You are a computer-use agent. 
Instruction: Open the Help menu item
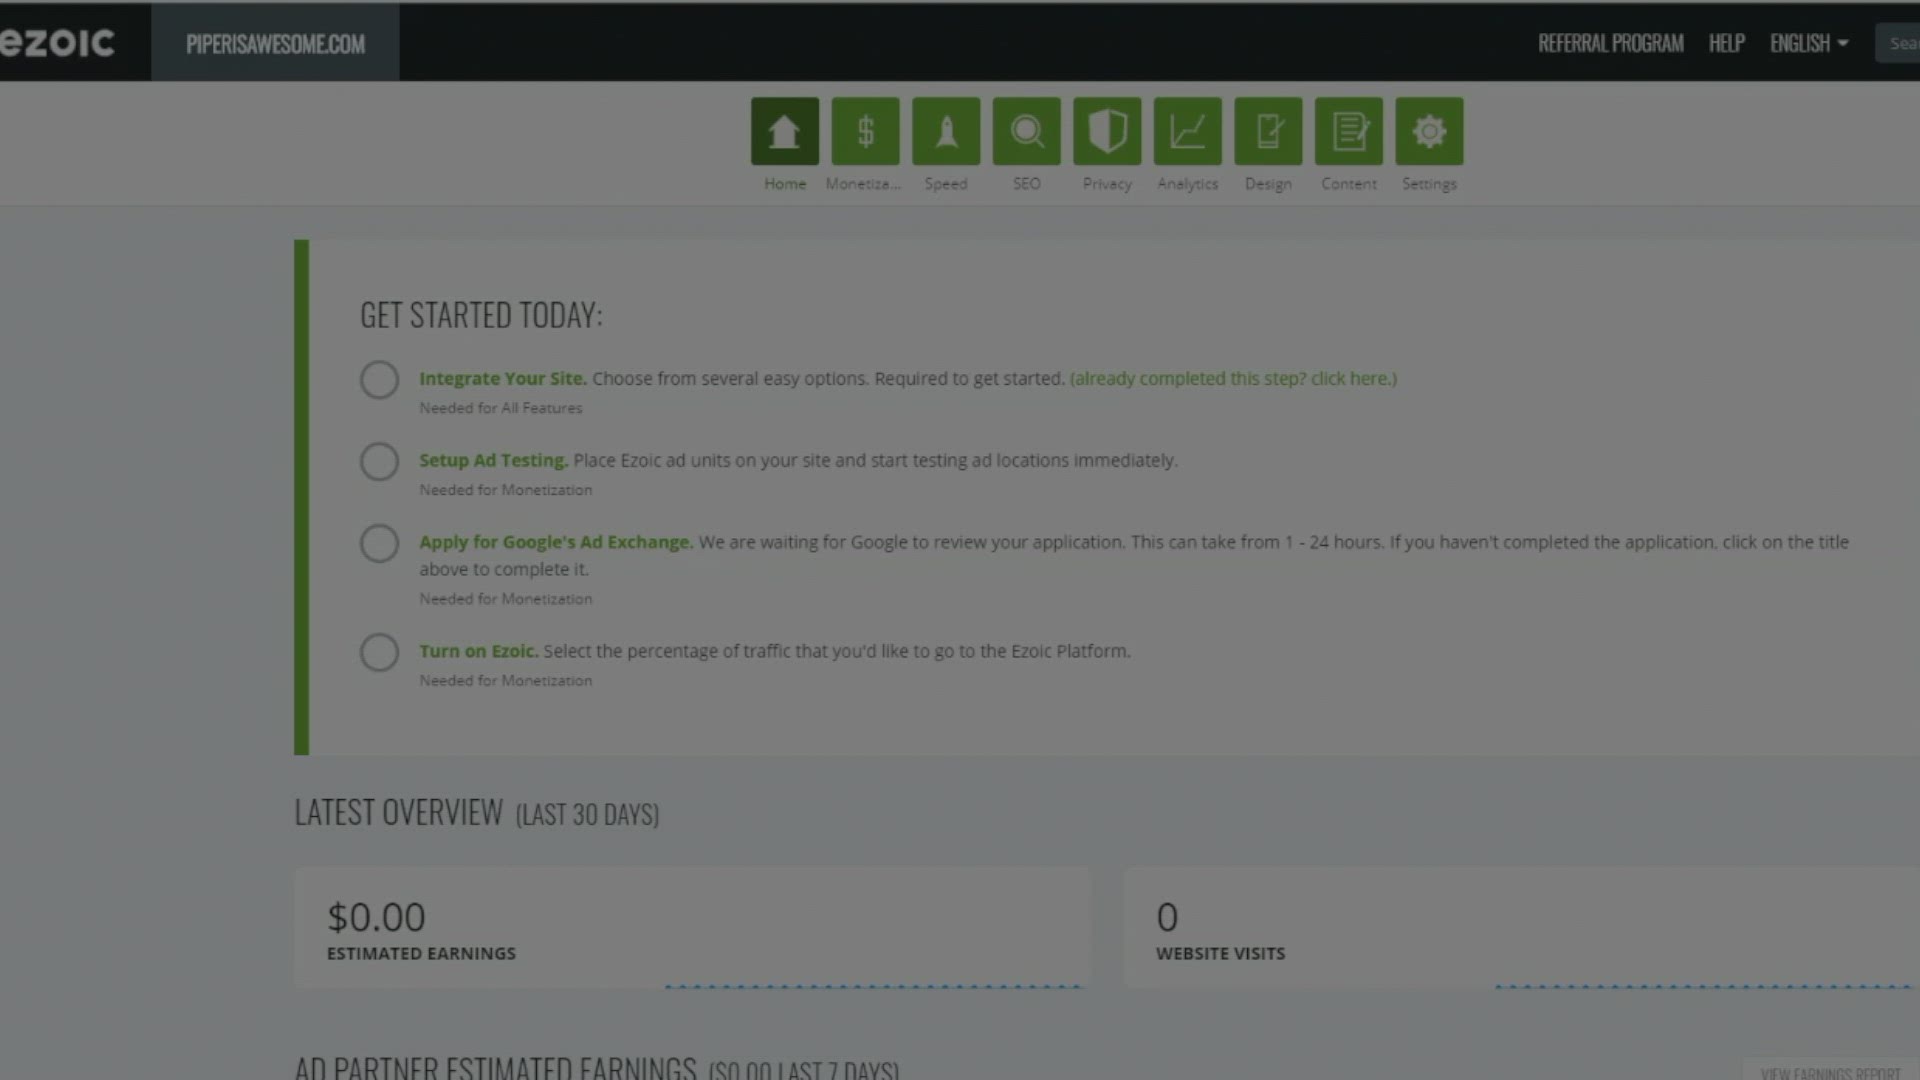point(1726,43)
